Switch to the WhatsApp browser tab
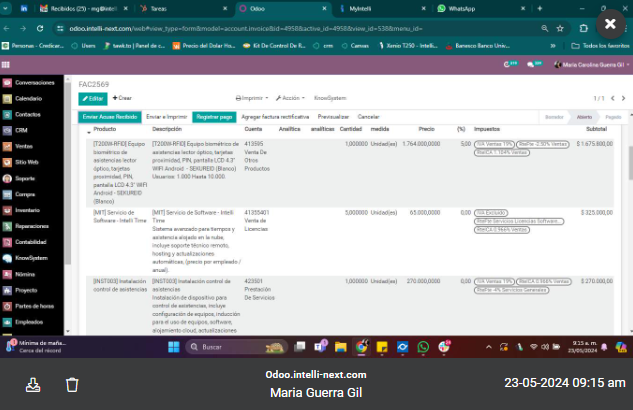Screen dimensions: 633x410 pyautogui.click(x=481, y=8)
